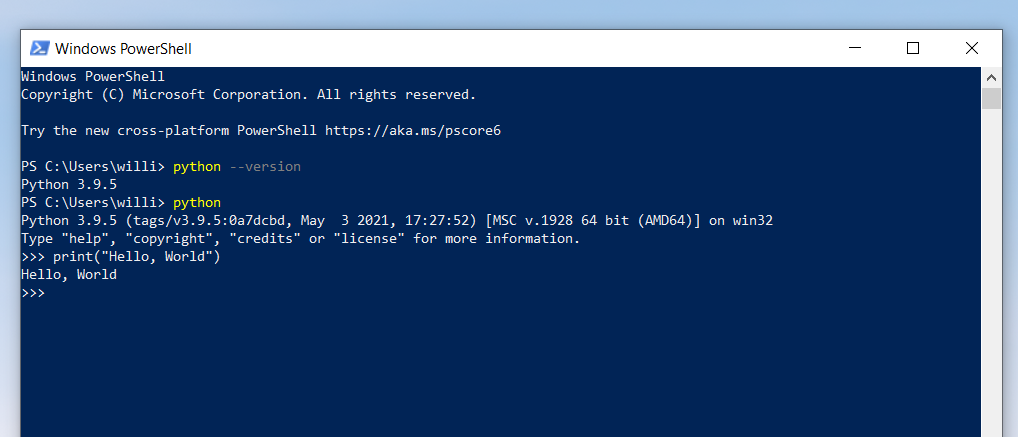Click the blank console area below the prompt
The width and height of the screenshot is (1018, 437).
tap(500, 370)
